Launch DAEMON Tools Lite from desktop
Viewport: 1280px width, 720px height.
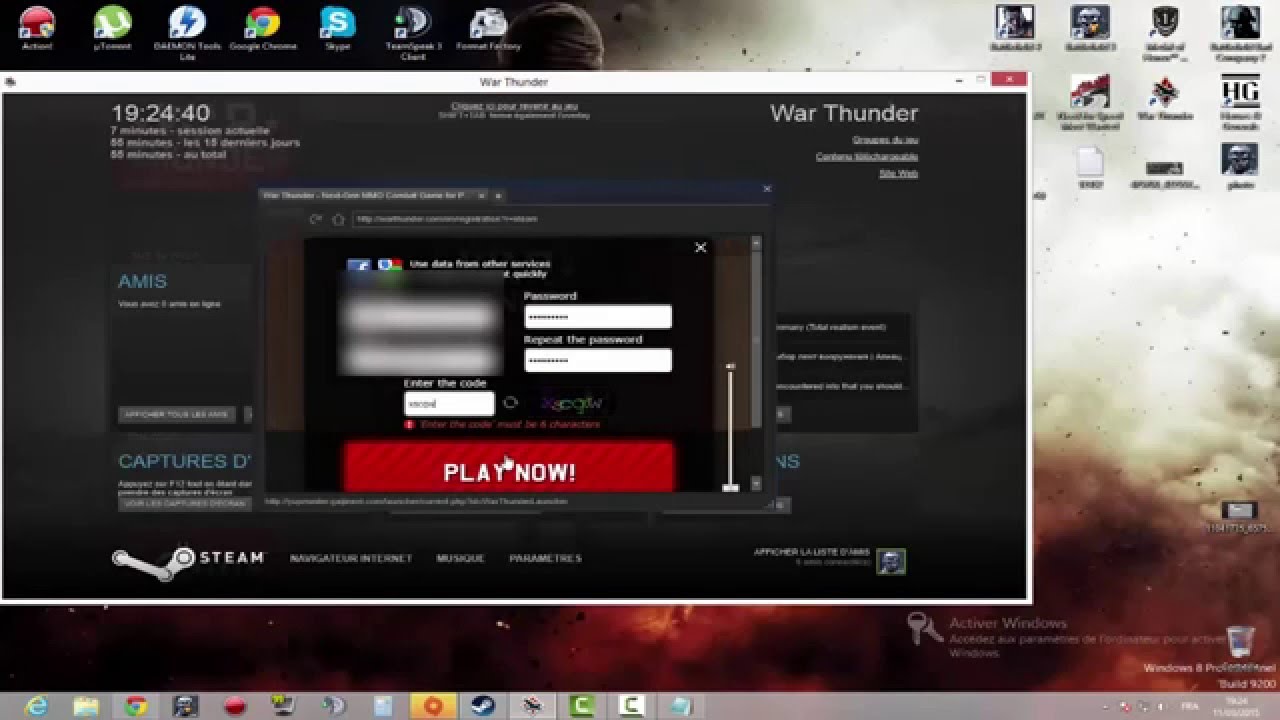pyautogui.click(x=187, y=33)
